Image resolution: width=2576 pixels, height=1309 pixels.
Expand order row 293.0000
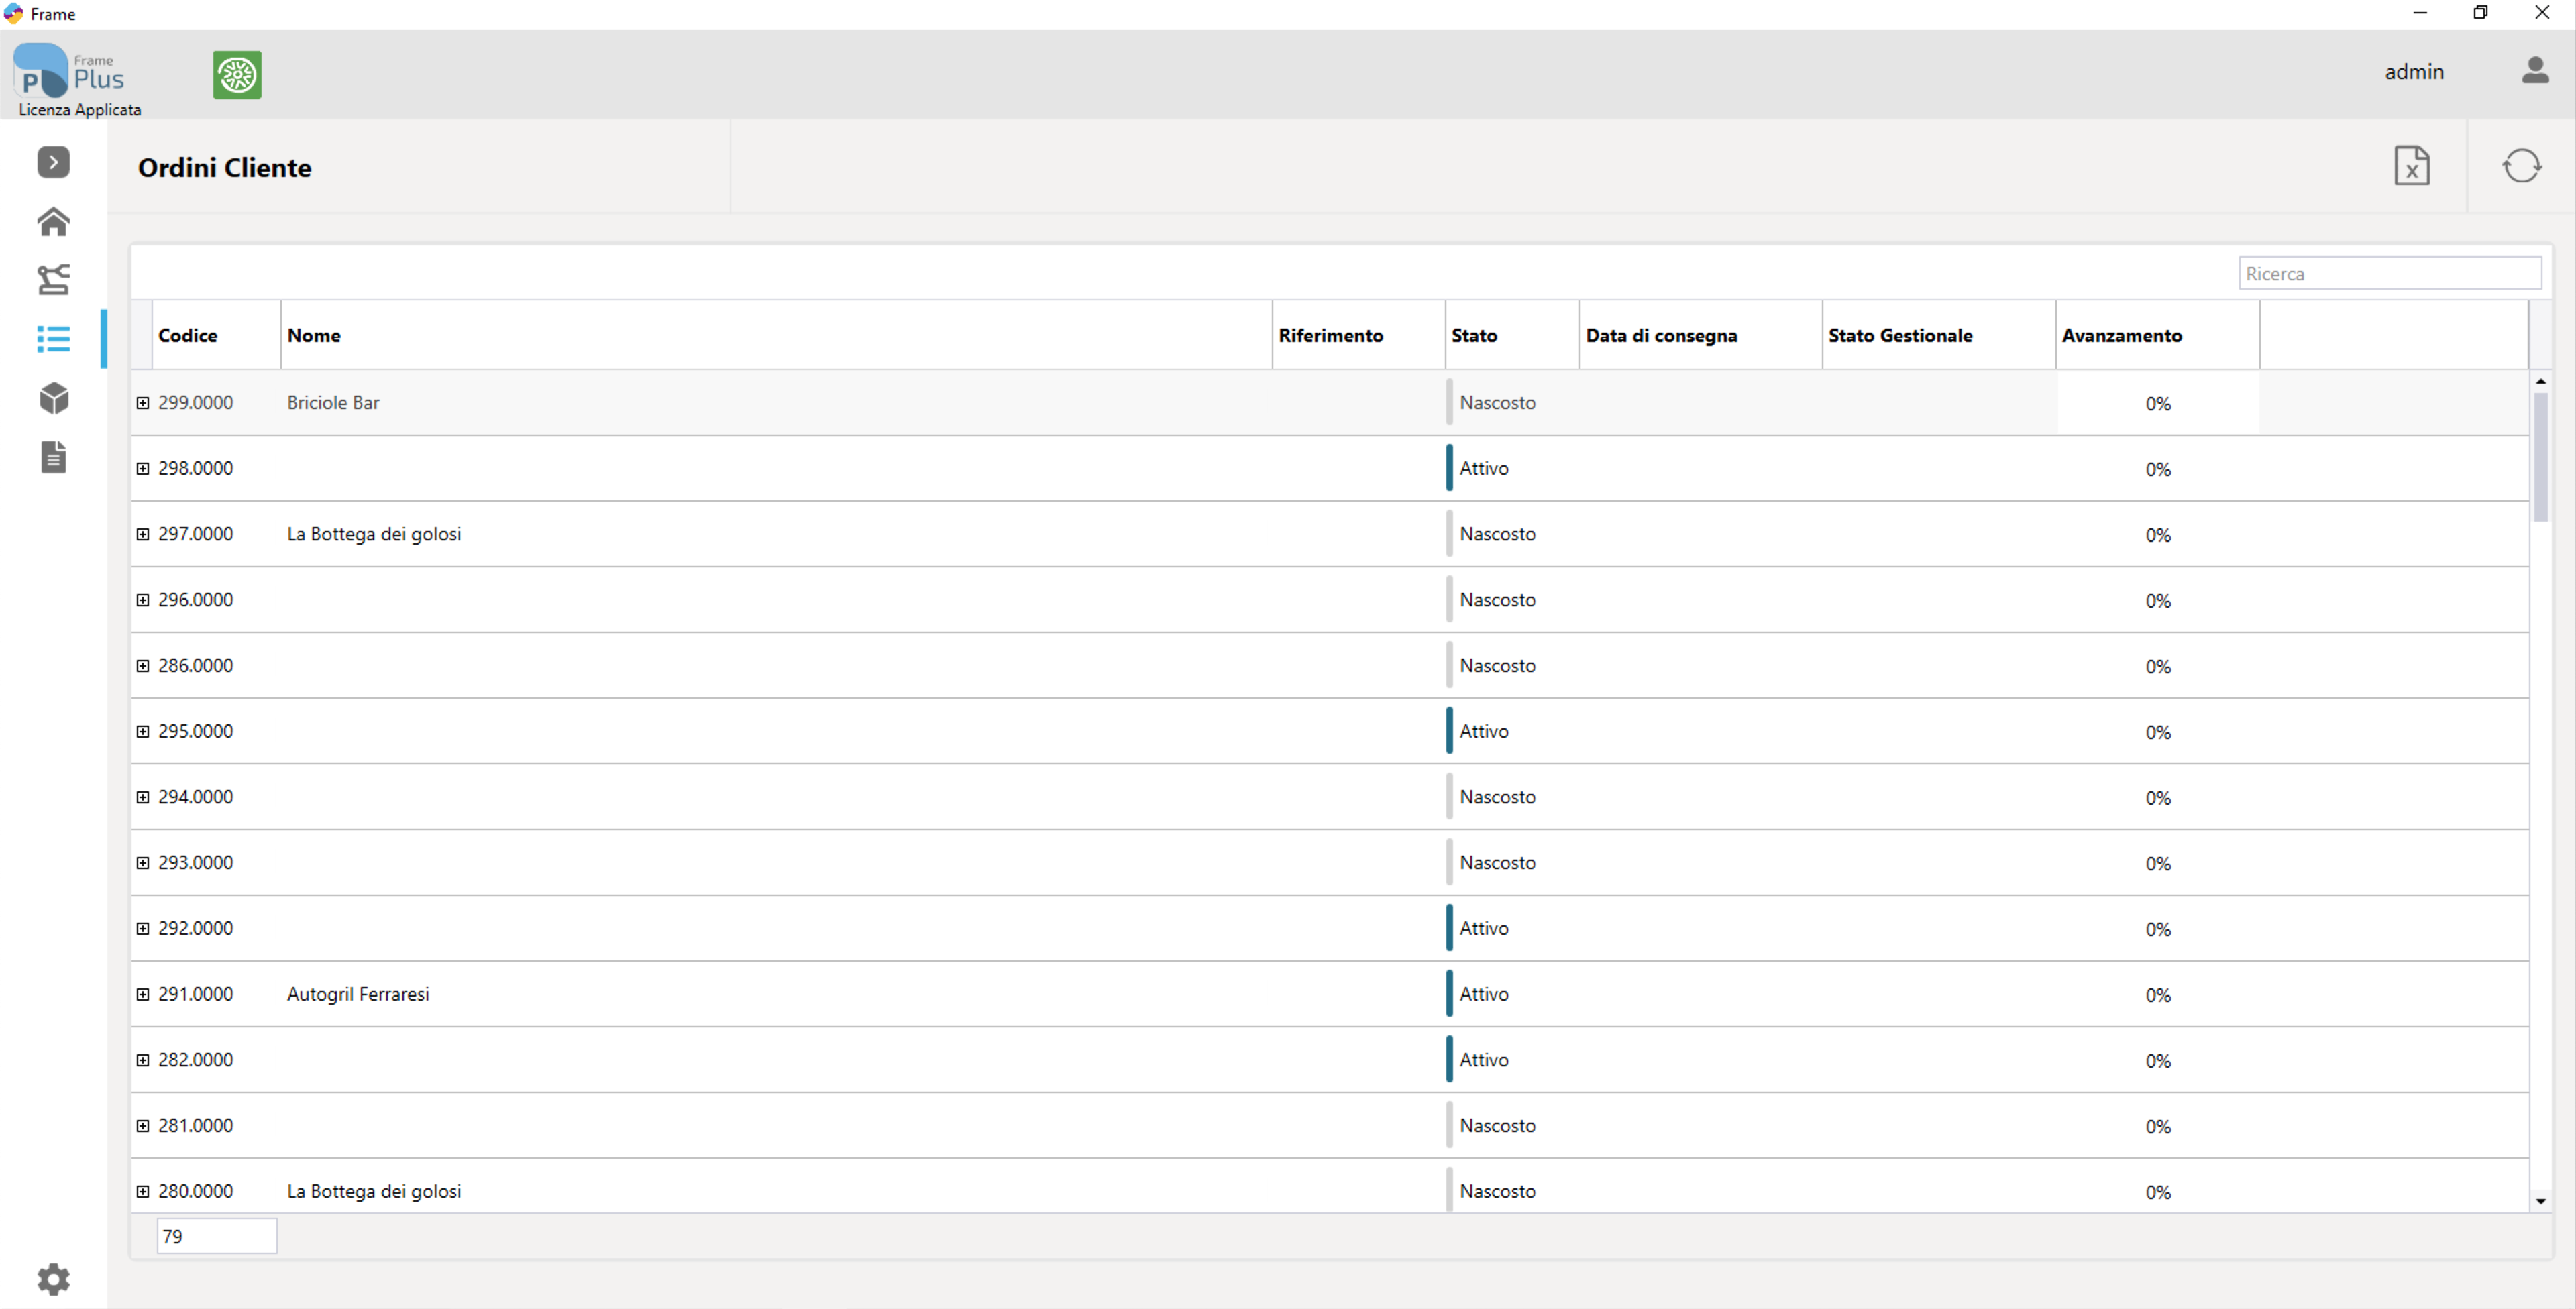[143, 863]
